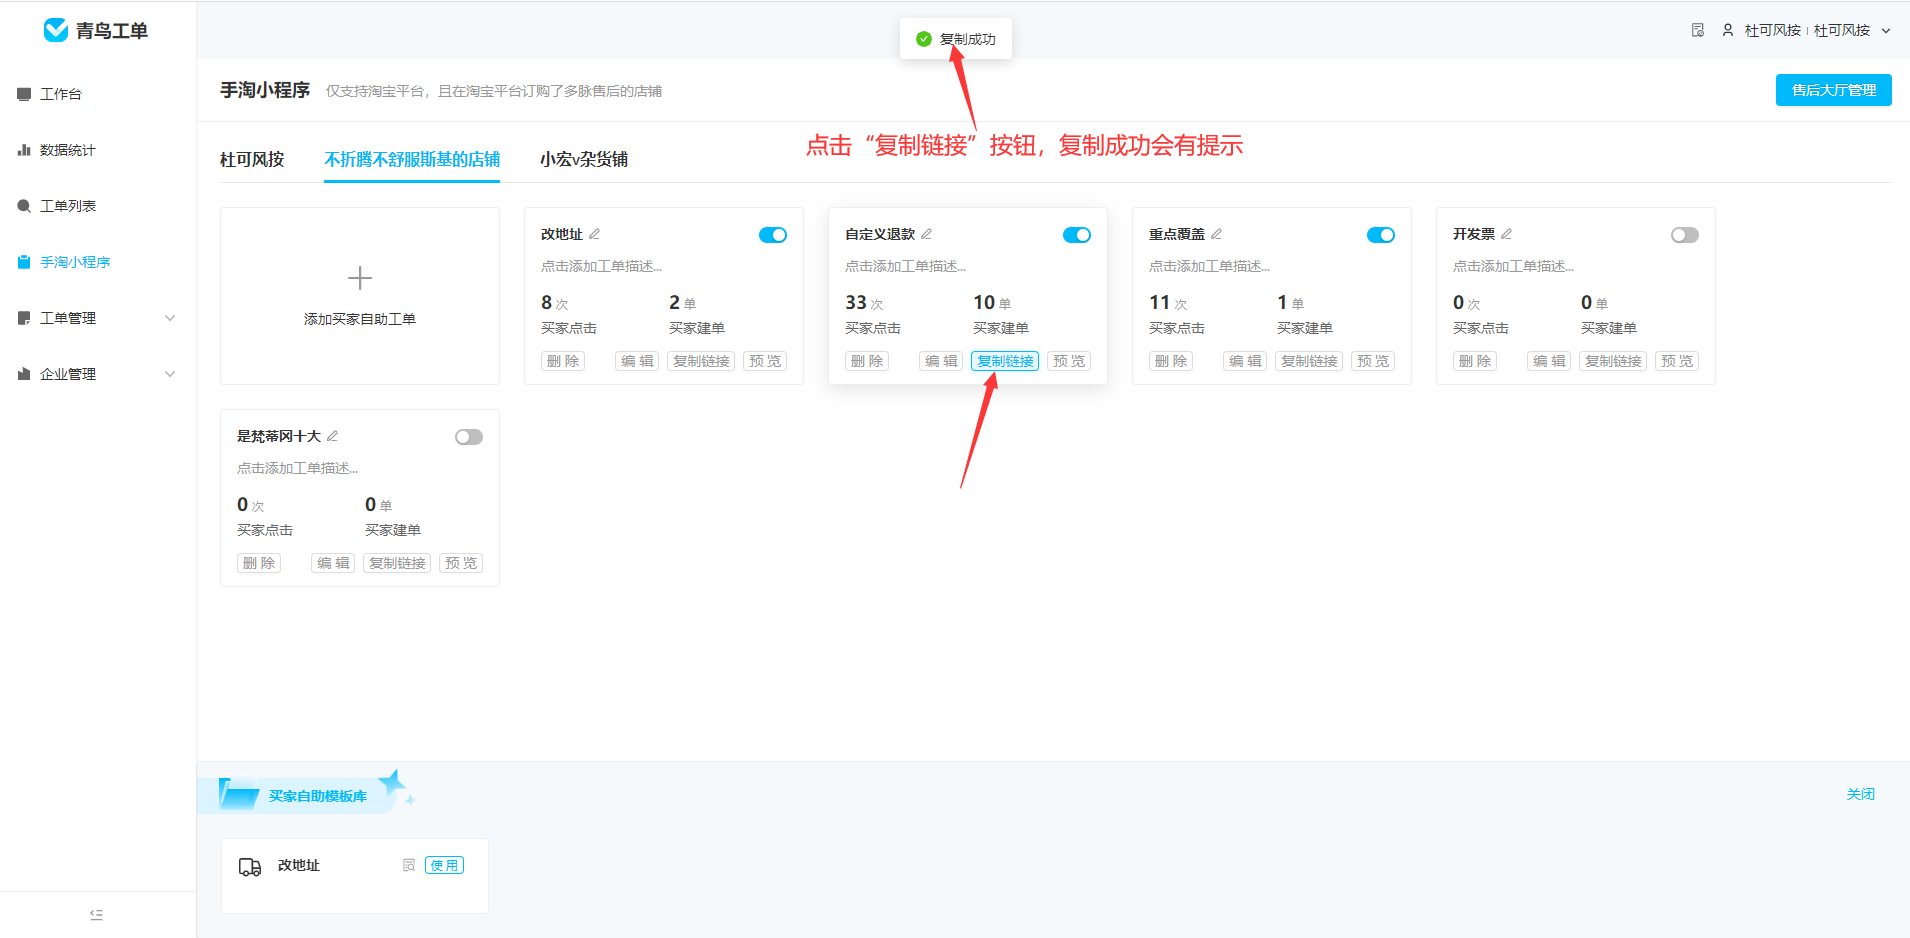Close the template library via 关闭

point(1861,794)
